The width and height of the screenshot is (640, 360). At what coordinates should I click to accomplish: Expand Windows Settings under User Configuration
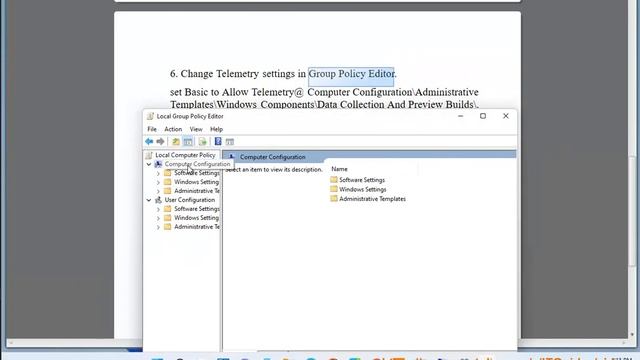point(158,218)
